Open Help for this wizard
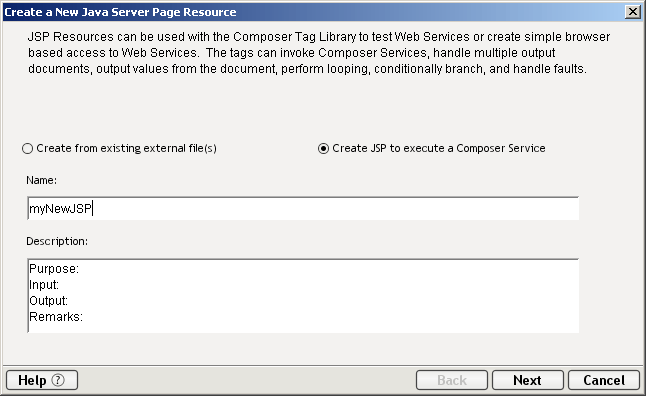 tap(42, 380)
